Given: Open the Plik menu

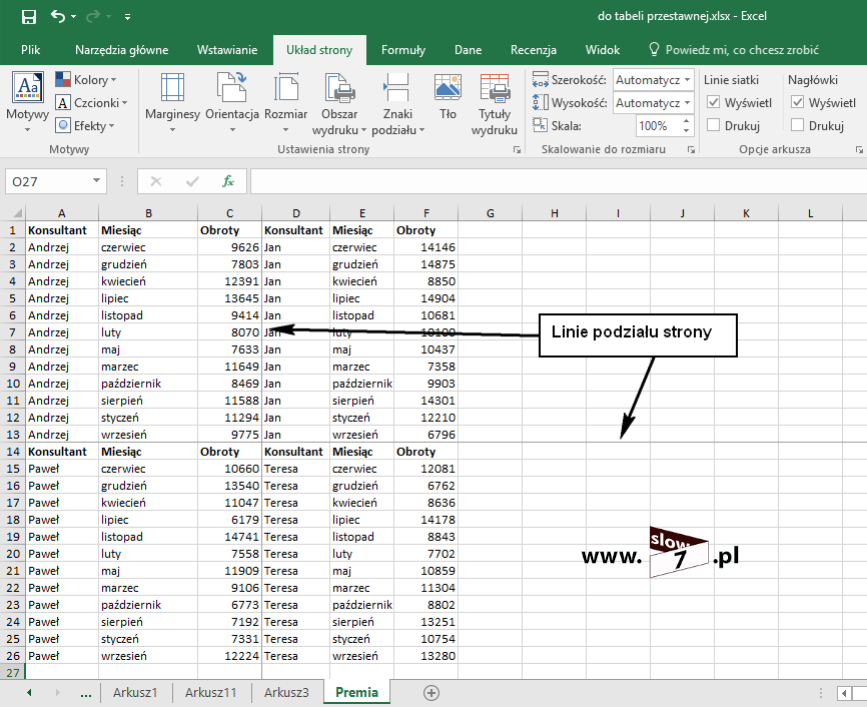Looking at the screenshot, I should [30, 50].
